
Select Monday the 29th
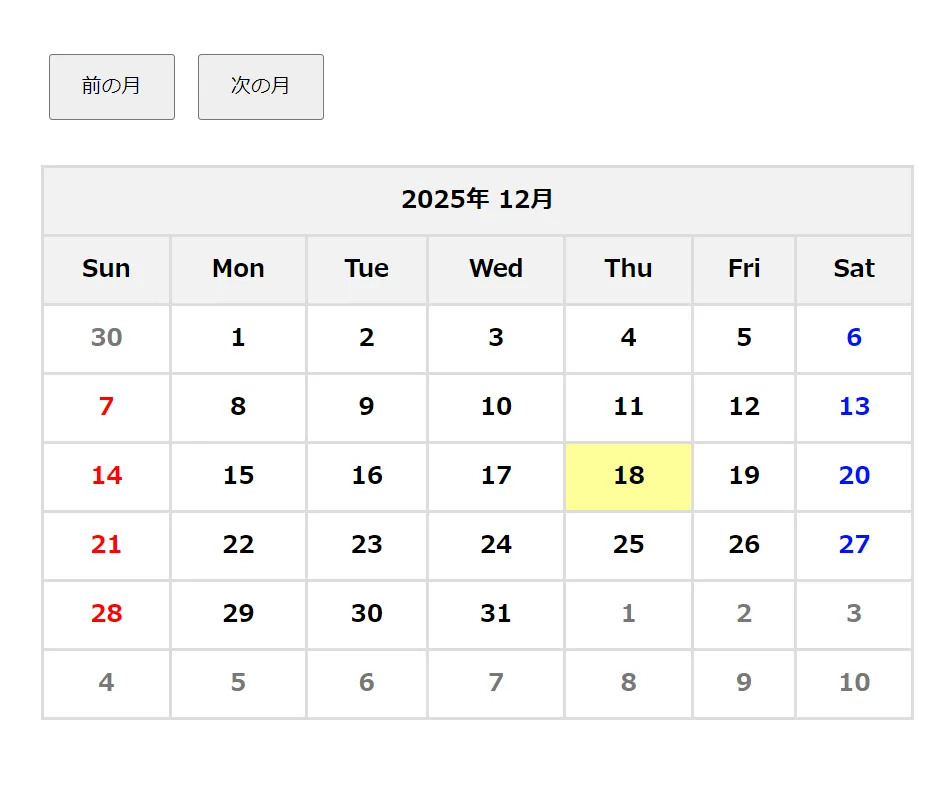pos(238,614)
